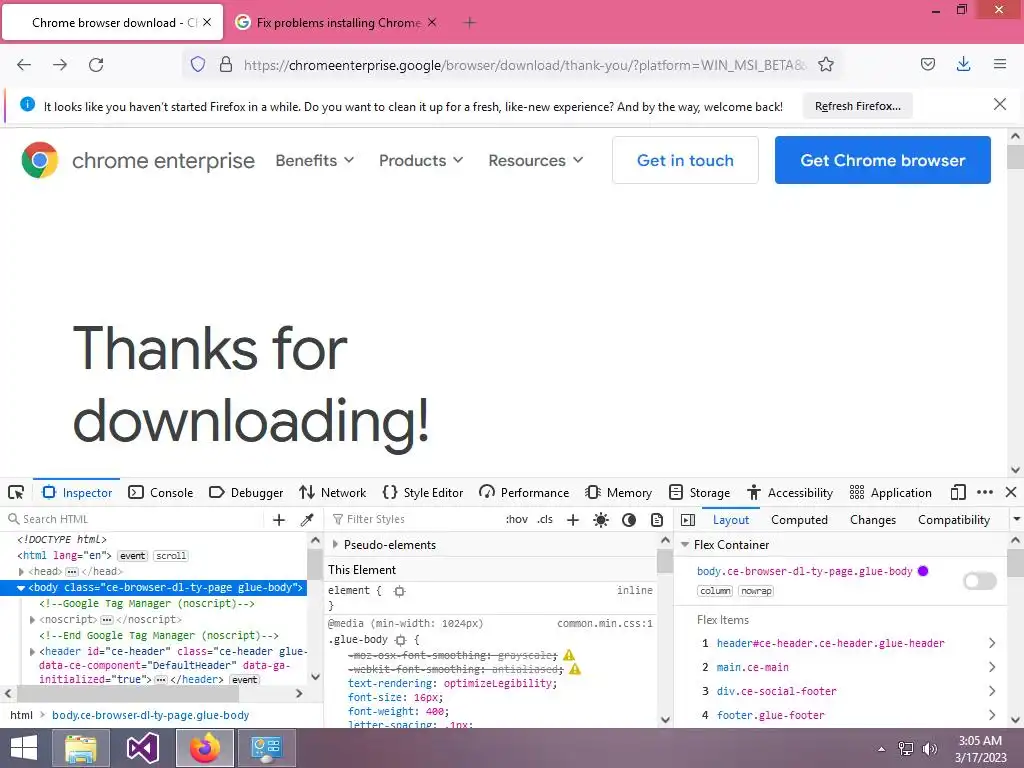Close the developer tools panel
The image size is (1024, 768).
(x=1011, y=492)
